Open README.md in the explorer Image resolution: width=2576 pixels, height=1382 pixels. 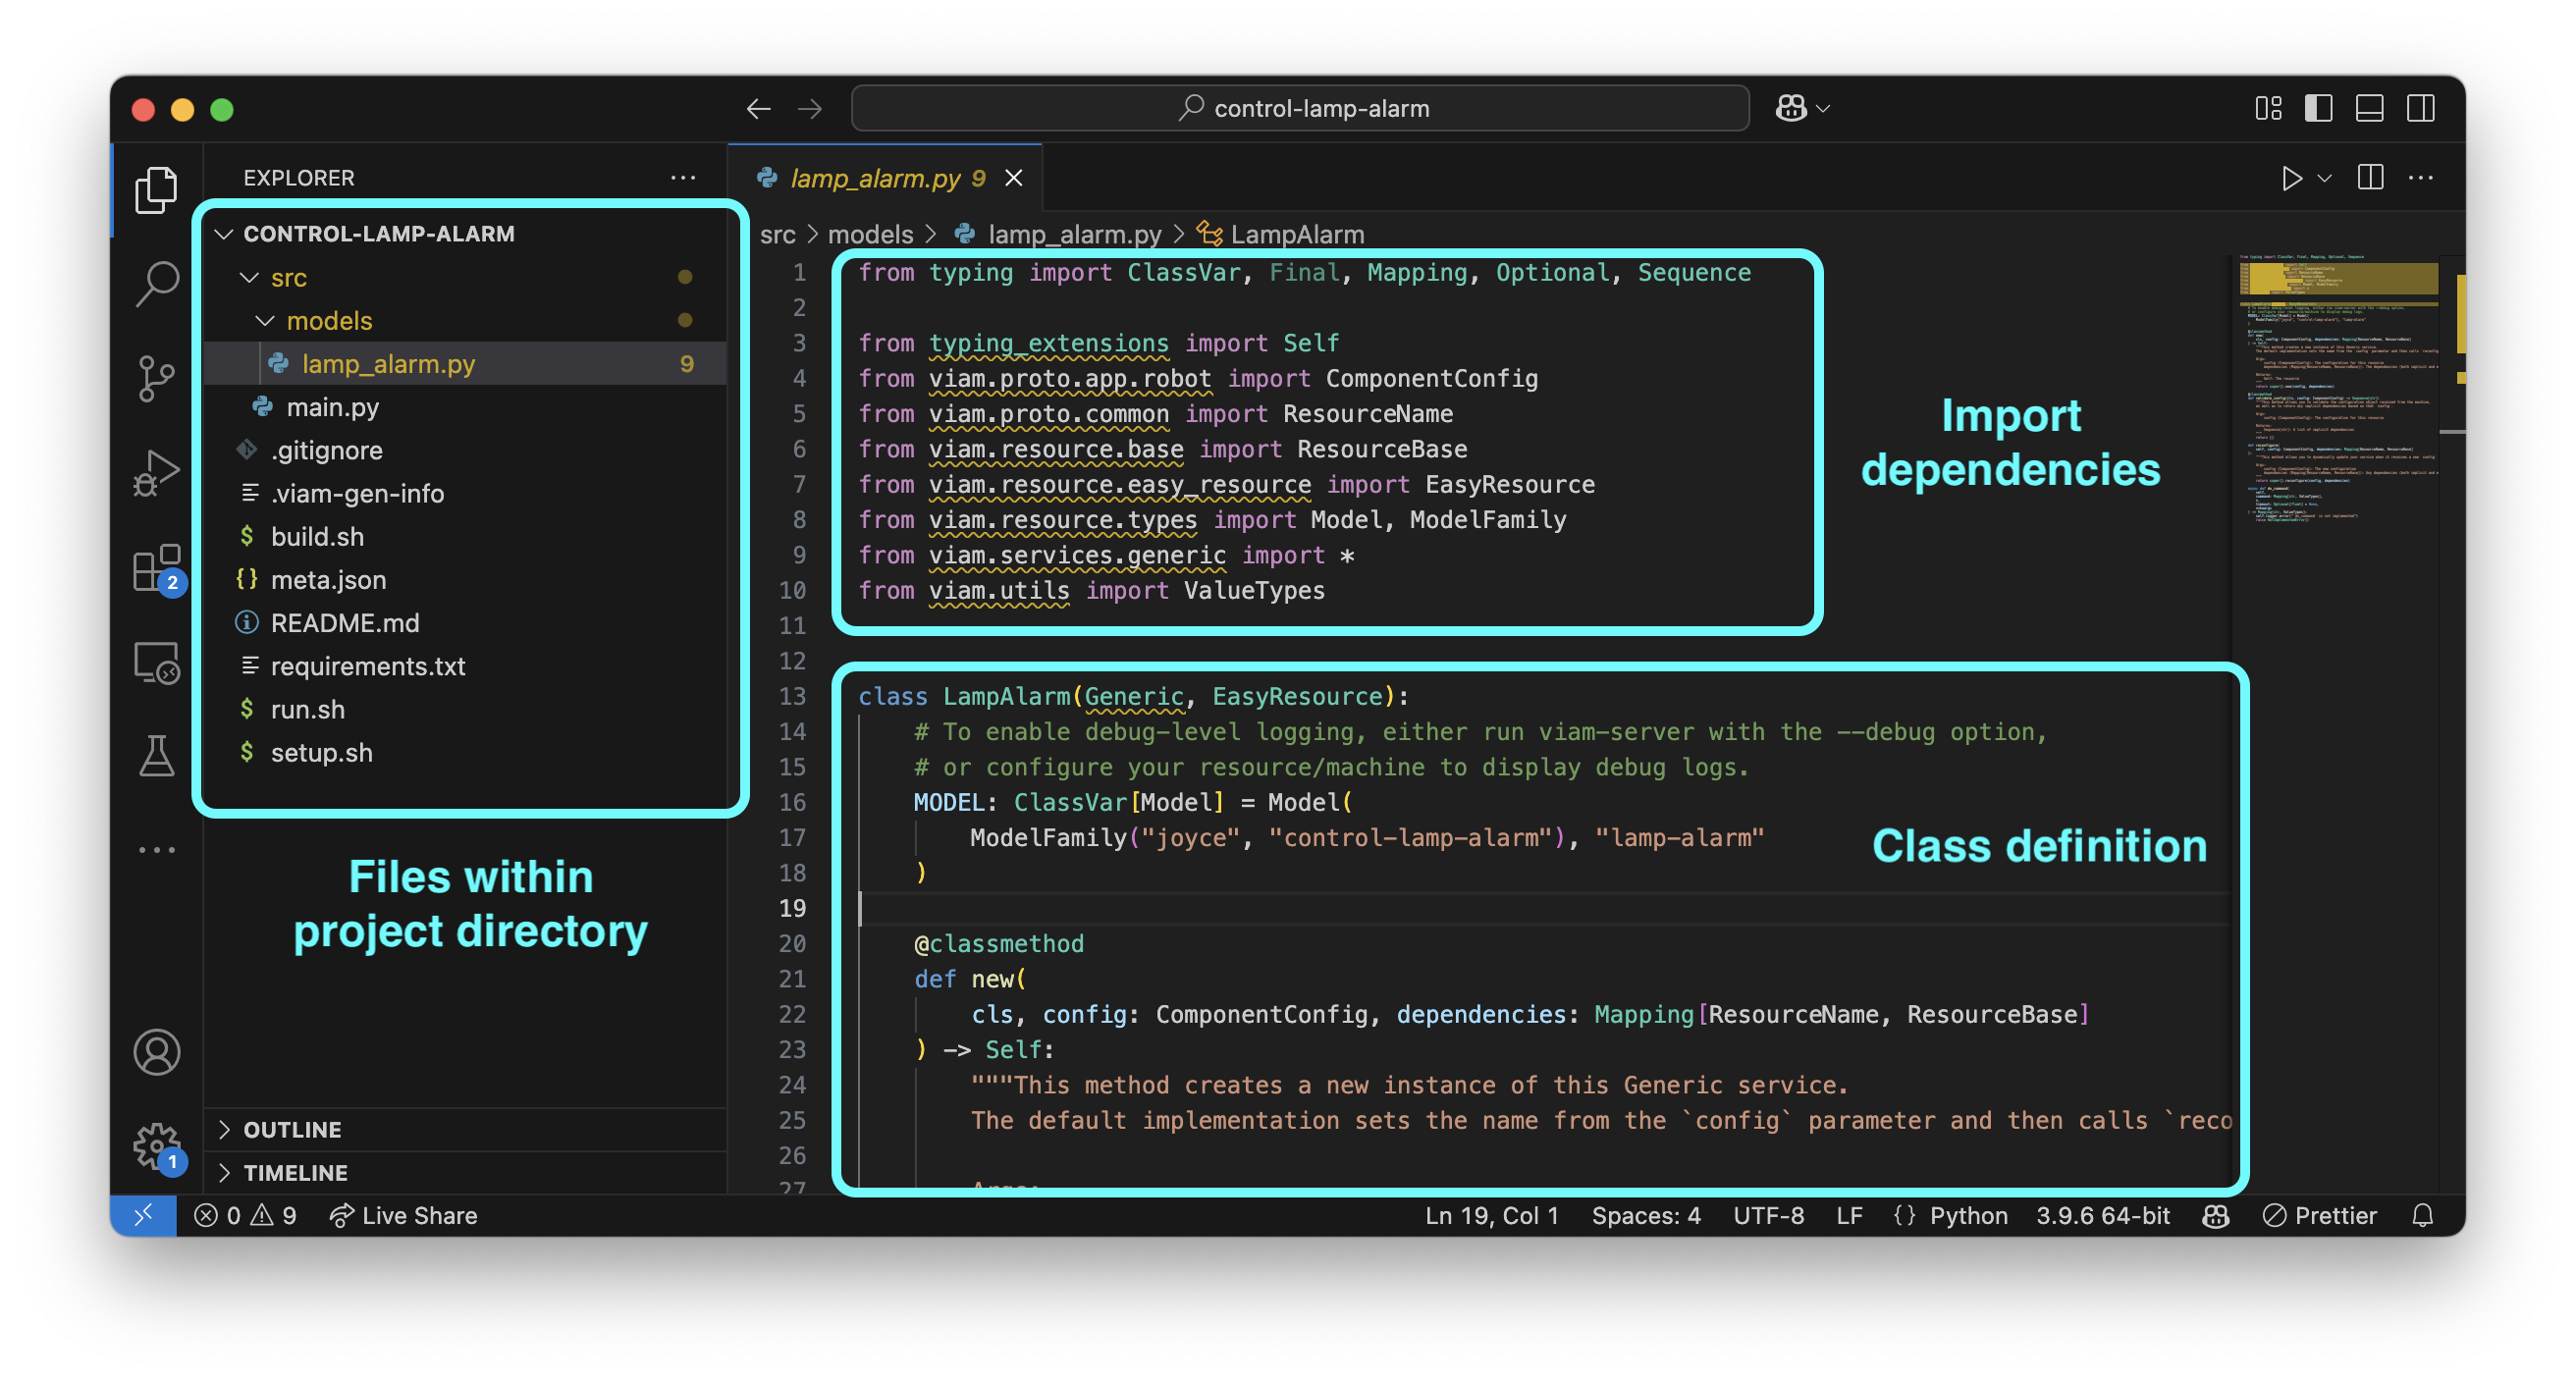[465, 622]
